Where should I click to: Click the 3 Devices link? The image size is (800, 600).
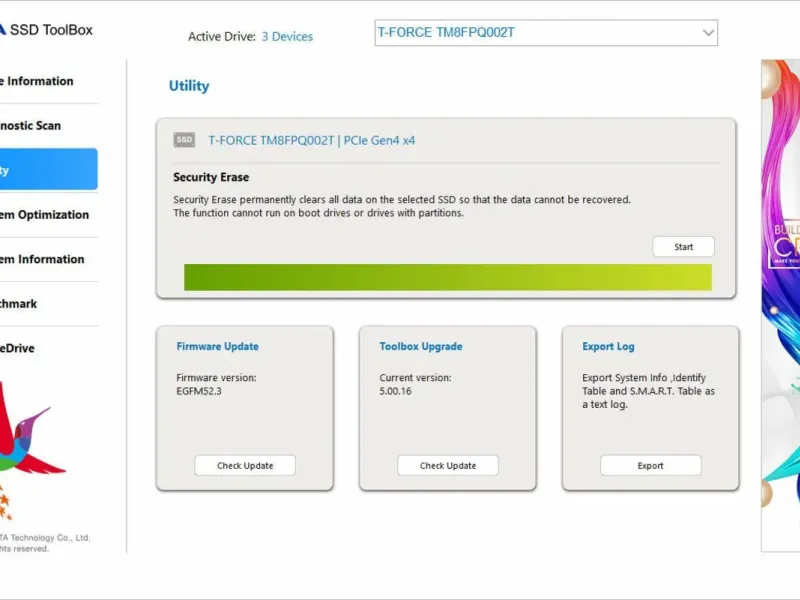tap(287, 37)
